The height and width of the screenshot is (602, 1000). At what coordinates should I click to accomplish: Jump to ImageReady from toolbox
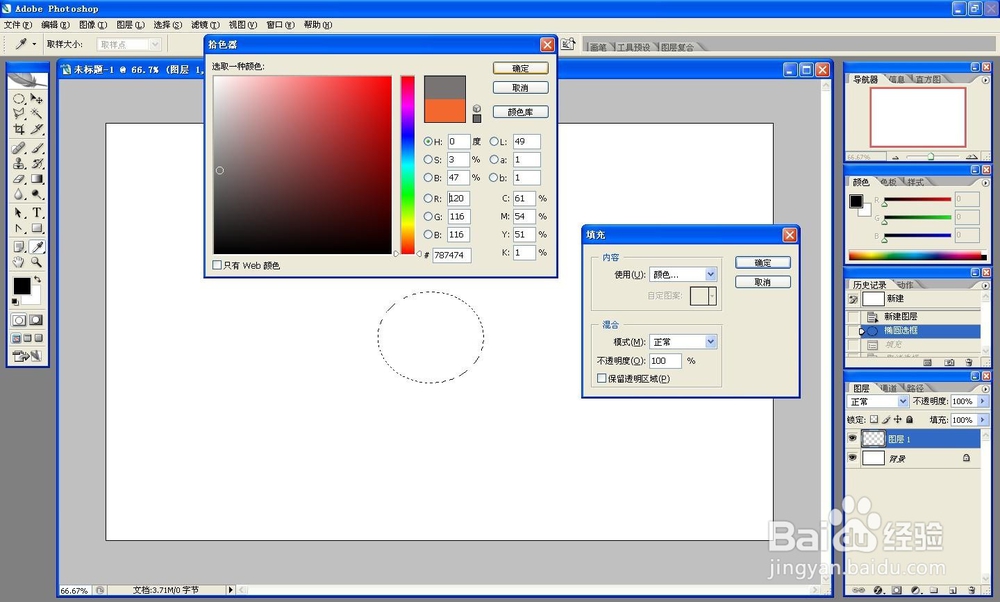[28, 356]
